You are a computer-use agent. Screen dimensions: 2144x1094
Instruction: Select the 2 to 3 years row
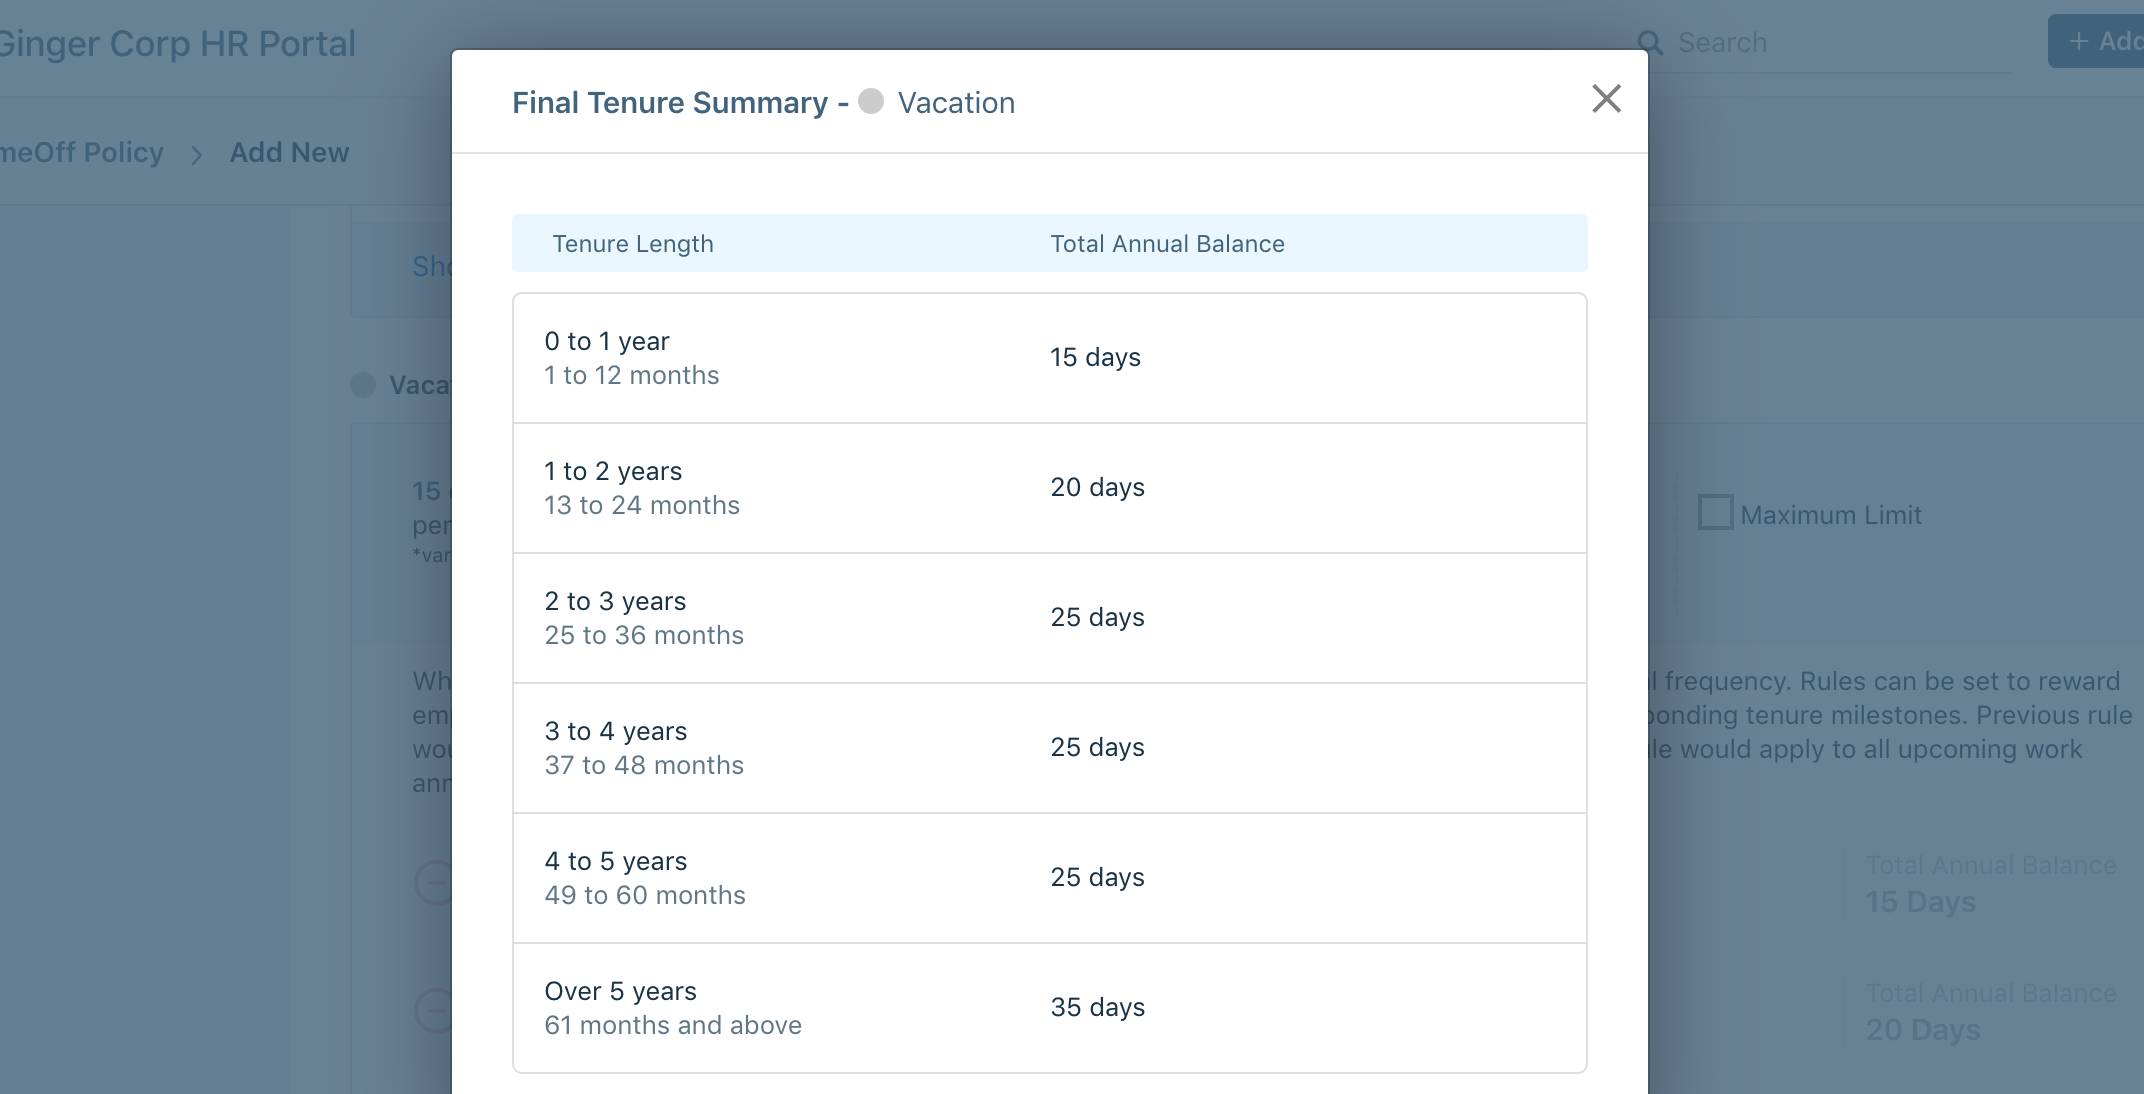tap(1049, 618)
